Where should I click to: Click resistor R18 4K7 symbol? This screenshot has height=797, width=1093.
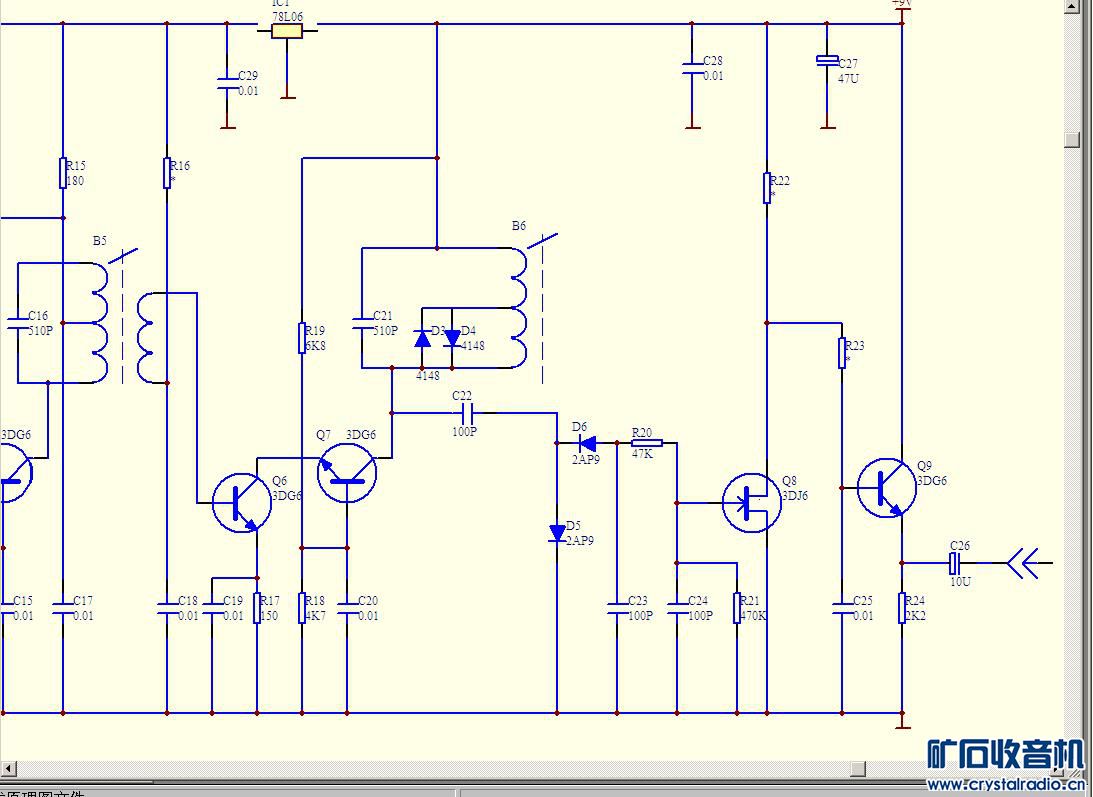click(x=302, y=608)
